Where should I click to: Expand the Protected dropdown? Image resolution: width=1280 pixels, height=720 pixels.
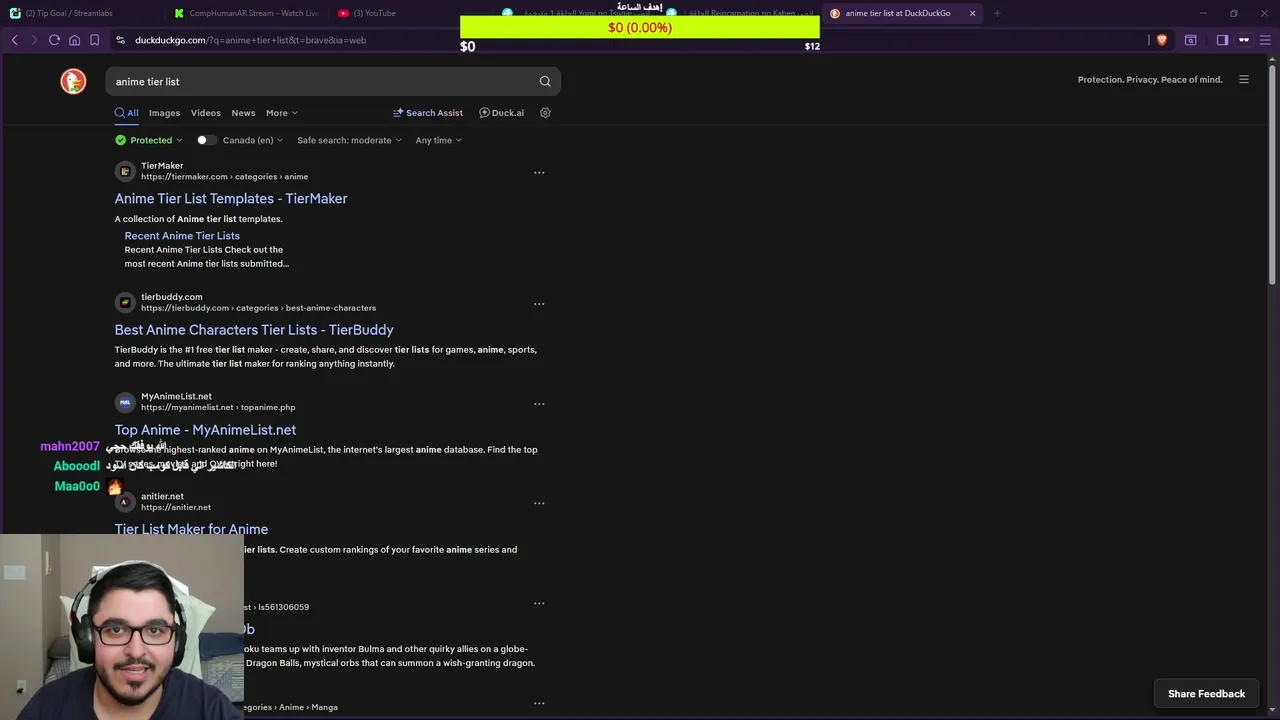point(149,140)
